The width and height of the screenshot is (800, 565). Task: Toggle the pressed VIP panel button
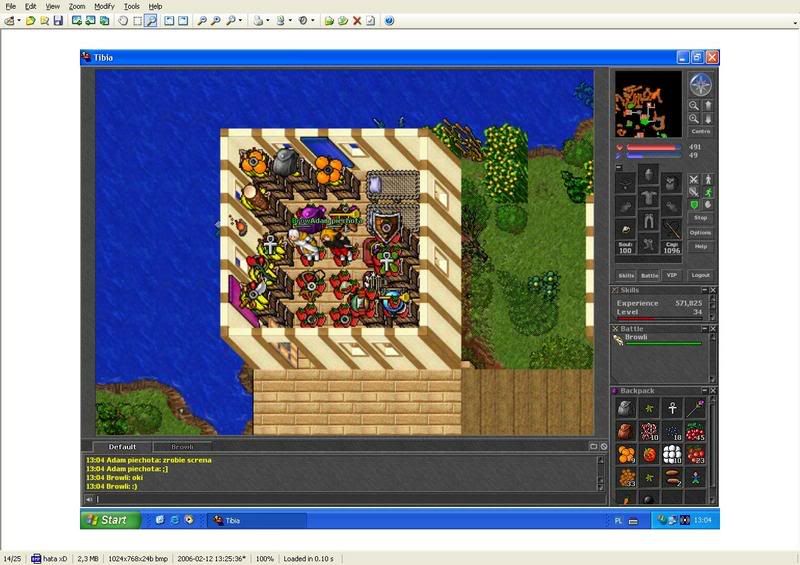click(x=672, y=276)
